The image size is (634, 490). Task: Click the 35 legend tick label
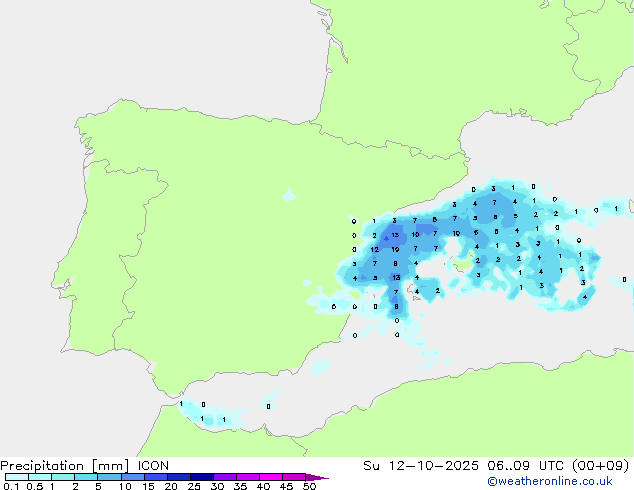240,486
